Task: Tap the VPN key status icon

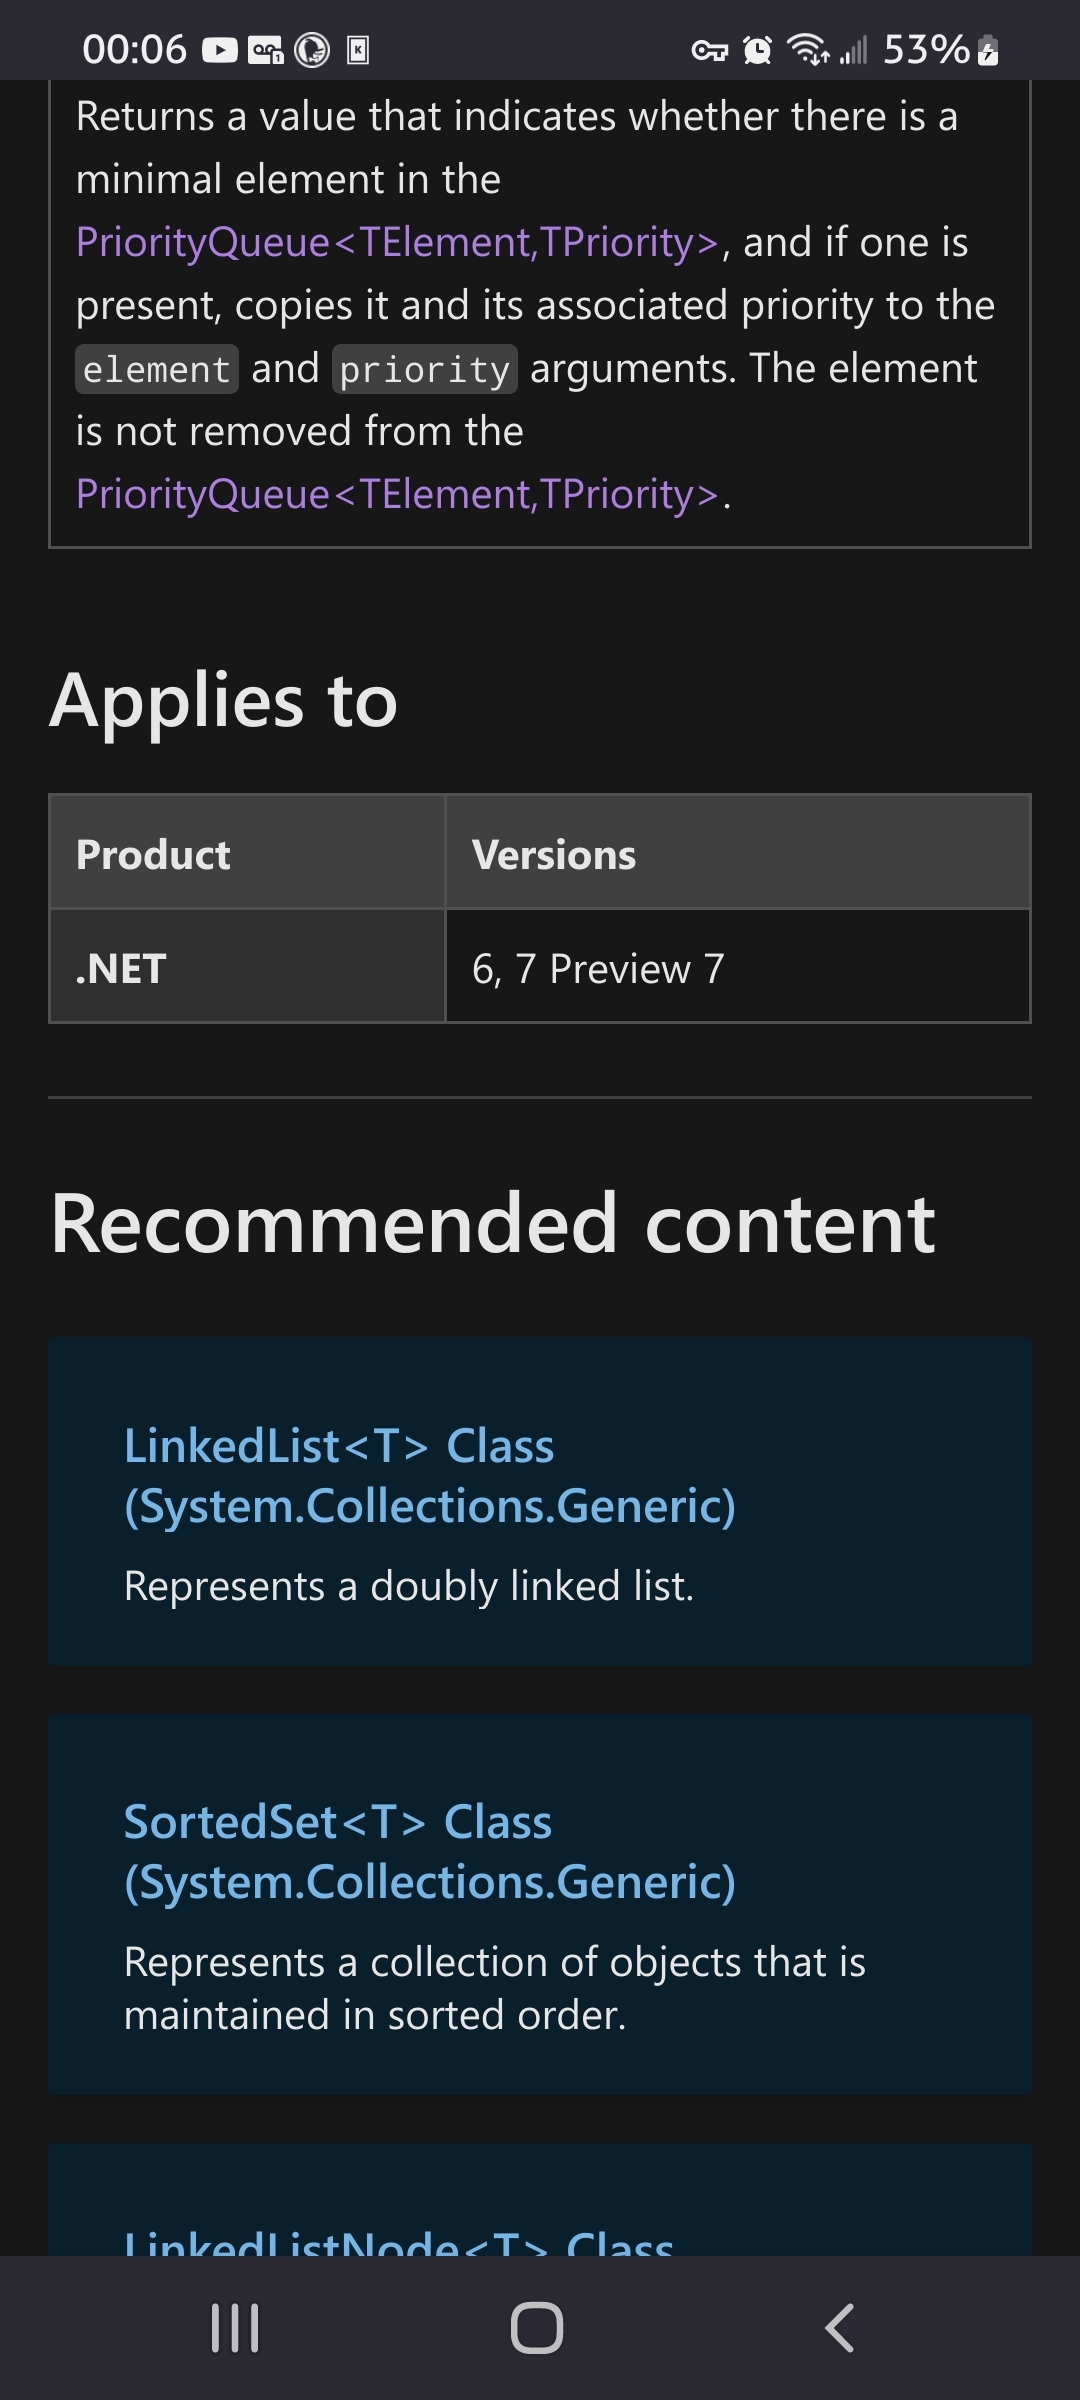Action: [x=709, y=50]
